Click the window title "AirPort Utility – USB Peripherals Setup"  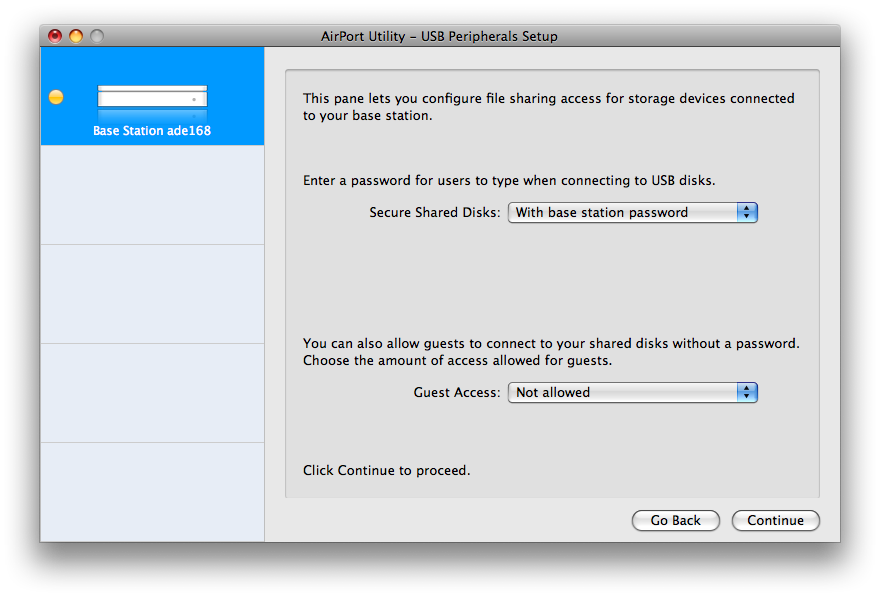(x=439, y=36)
